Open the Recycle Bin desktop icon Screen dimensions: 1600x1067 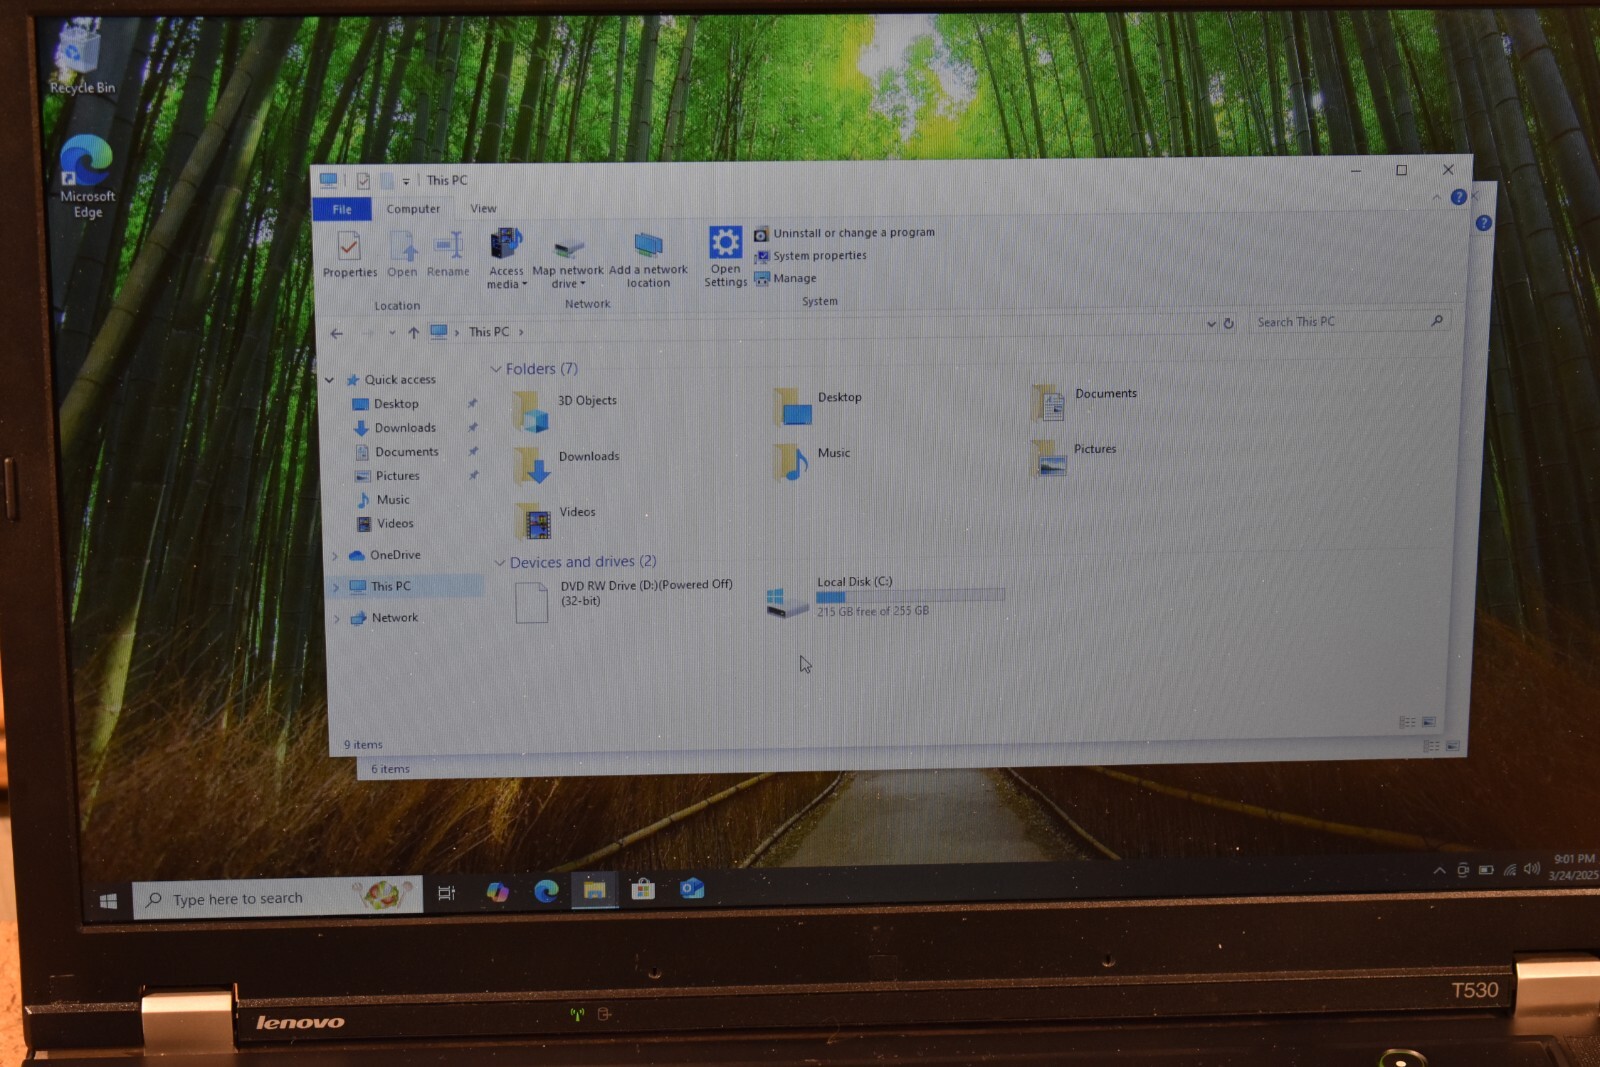81,60
